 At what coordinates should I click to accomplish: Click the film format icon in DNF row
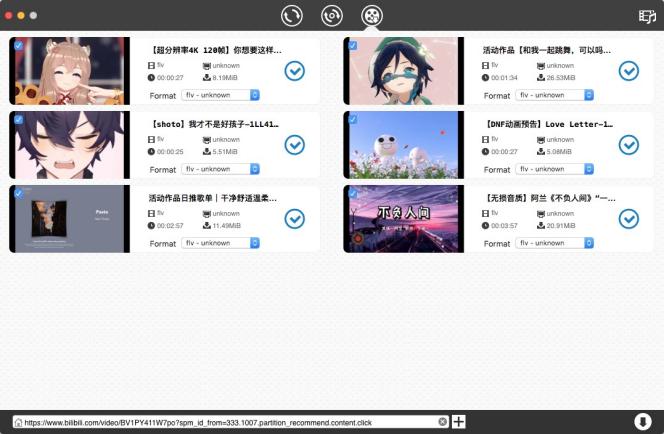[485, 140]
